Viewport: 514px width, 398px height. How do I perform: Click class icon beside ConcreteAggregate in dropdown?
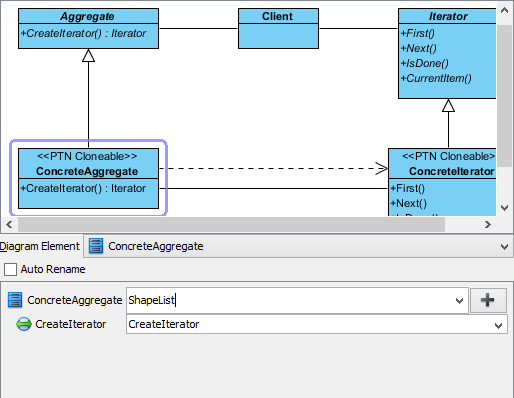(x=96, y=246)
